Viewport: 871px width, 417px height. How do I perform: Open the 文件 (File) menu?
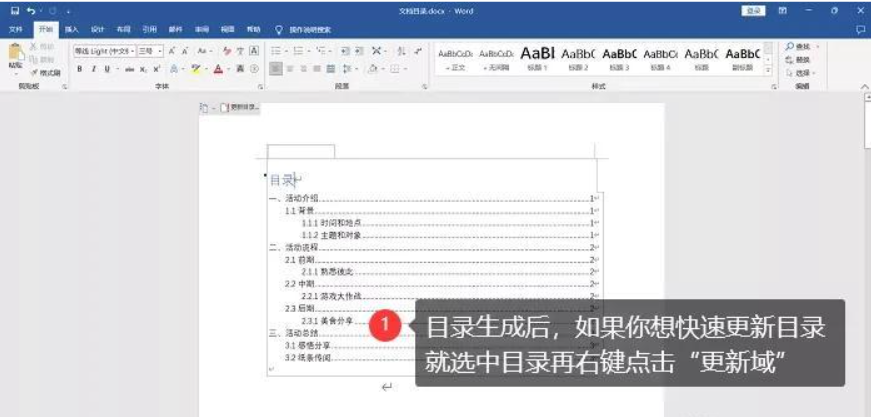[16, 29]
